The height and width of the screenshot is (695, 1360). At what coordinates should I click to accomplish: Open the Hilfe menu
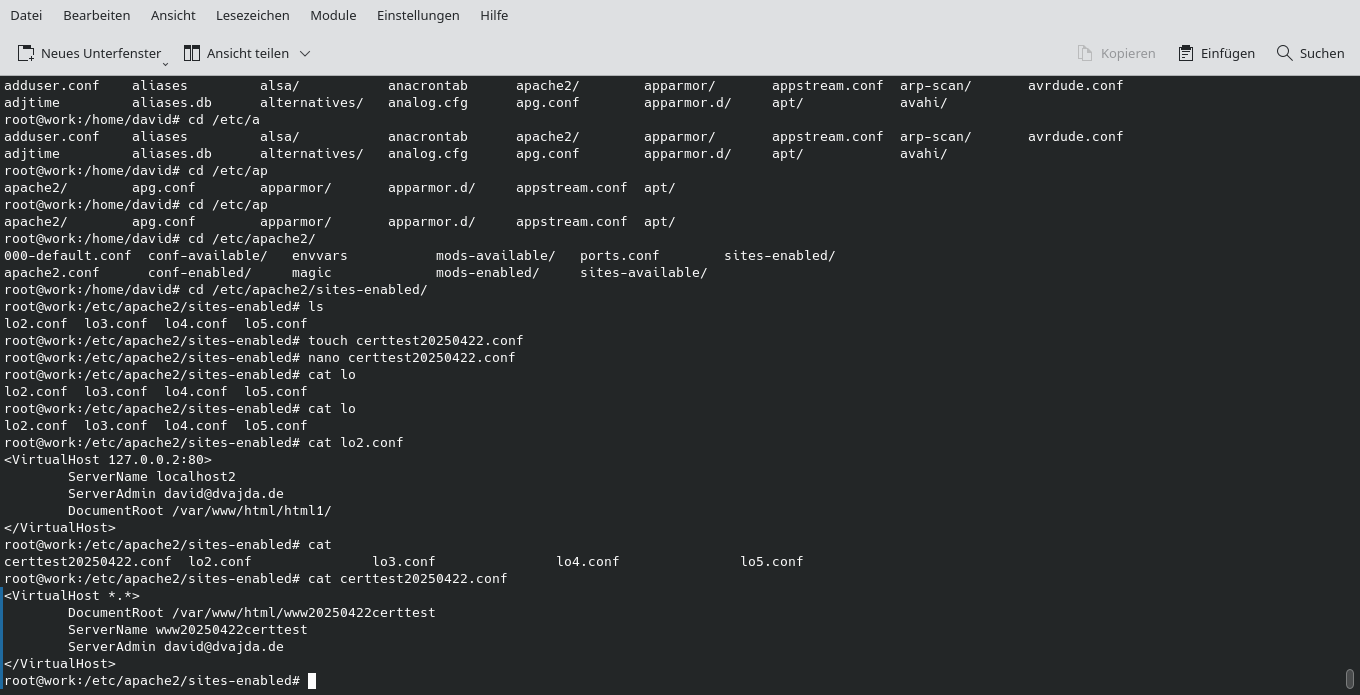pyautogui.click(x=493, y=15)
